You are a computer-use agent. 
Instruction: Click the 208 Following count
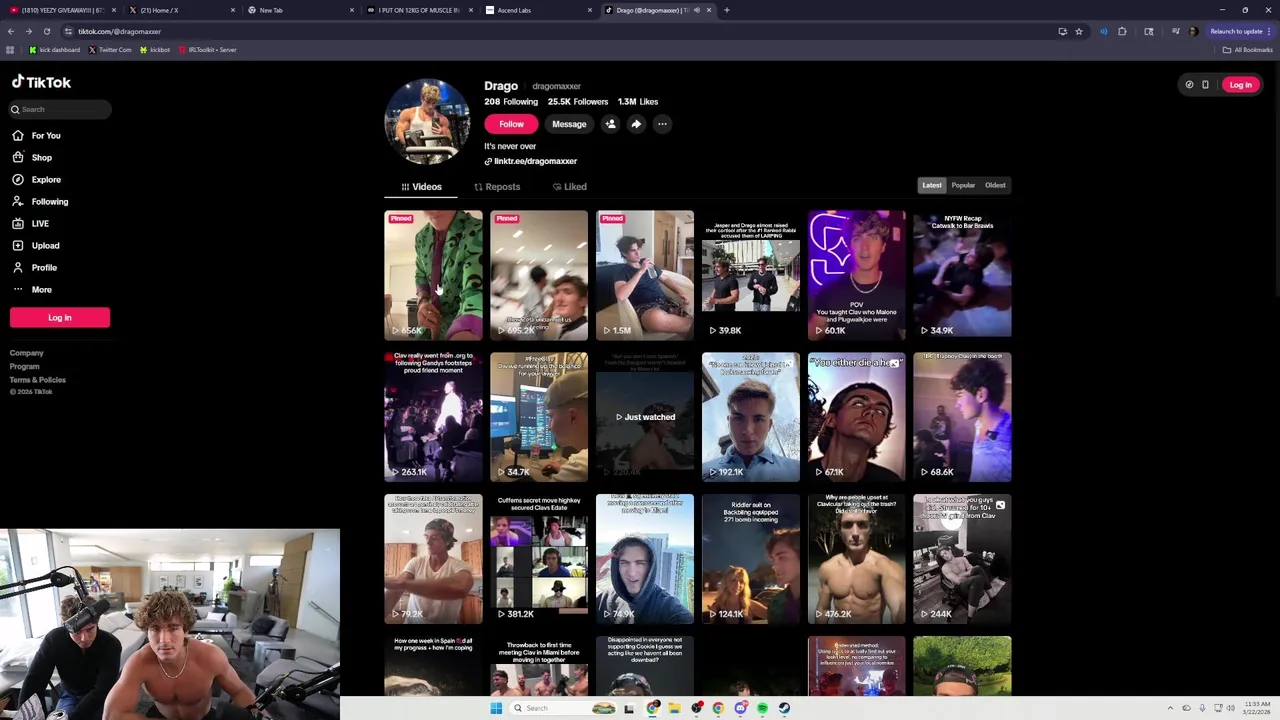coord(511,102)
